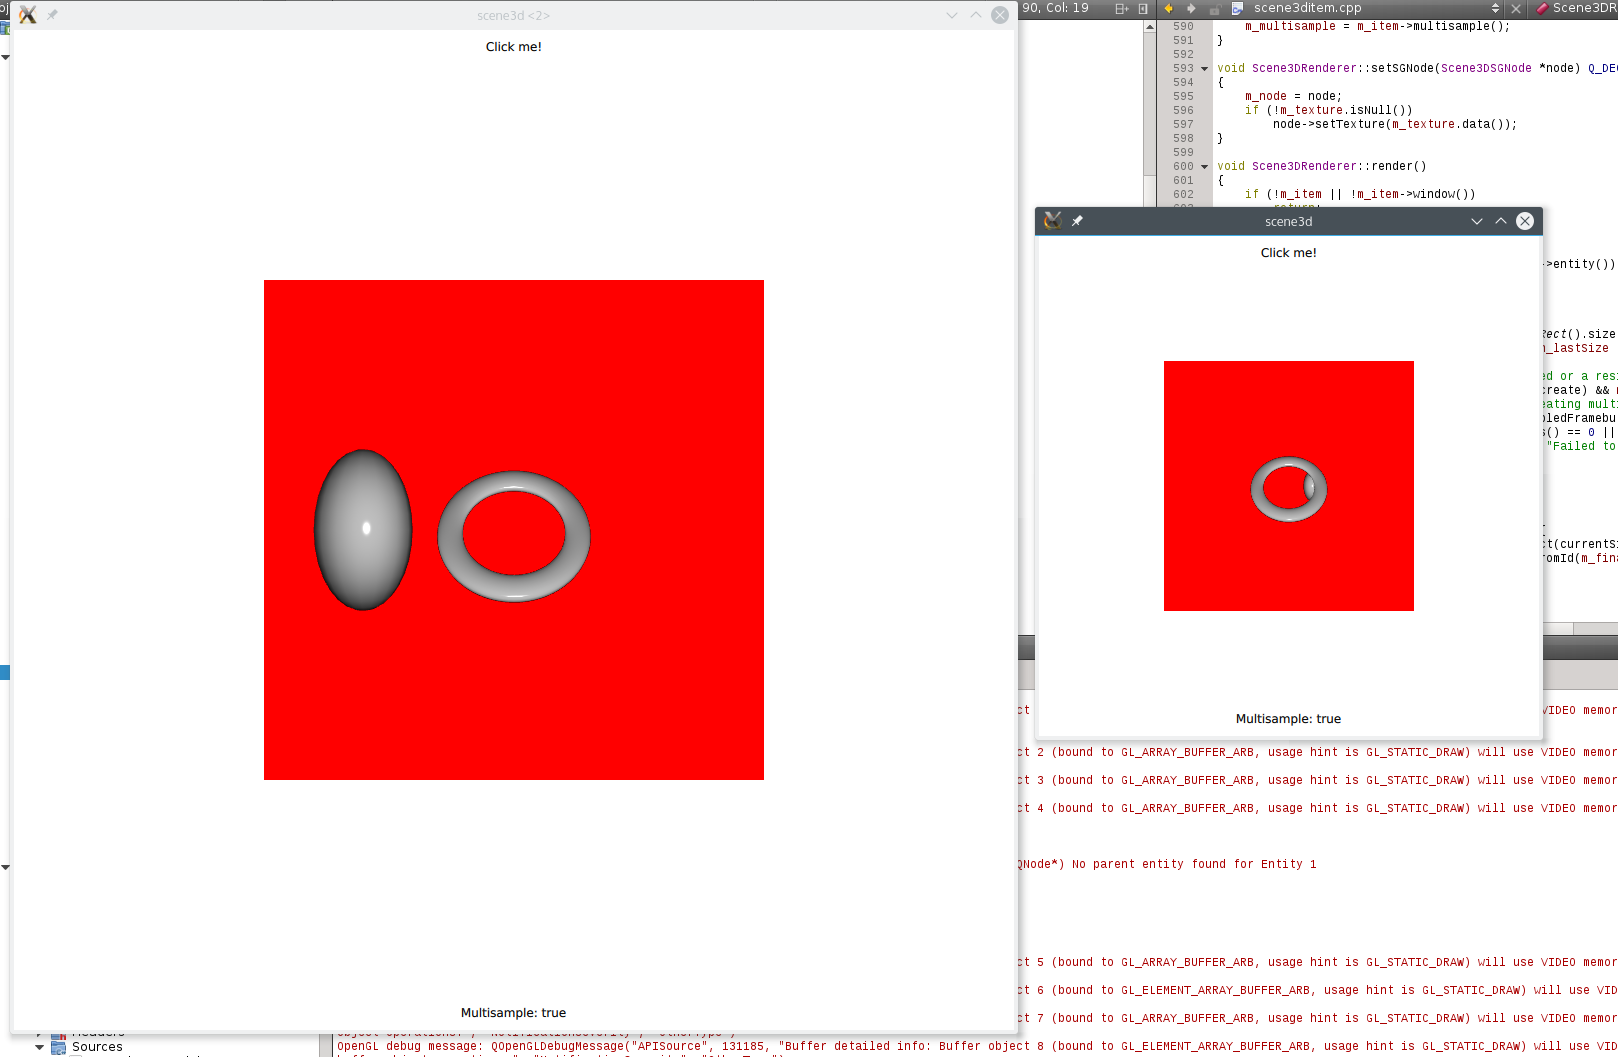Image resolution: width=1618 pixels, height=1057 pixels.
Task: Click the 'Multisample: true' label in the small scene3d window
Action: pyautogui.click(x=1289, y=719)
